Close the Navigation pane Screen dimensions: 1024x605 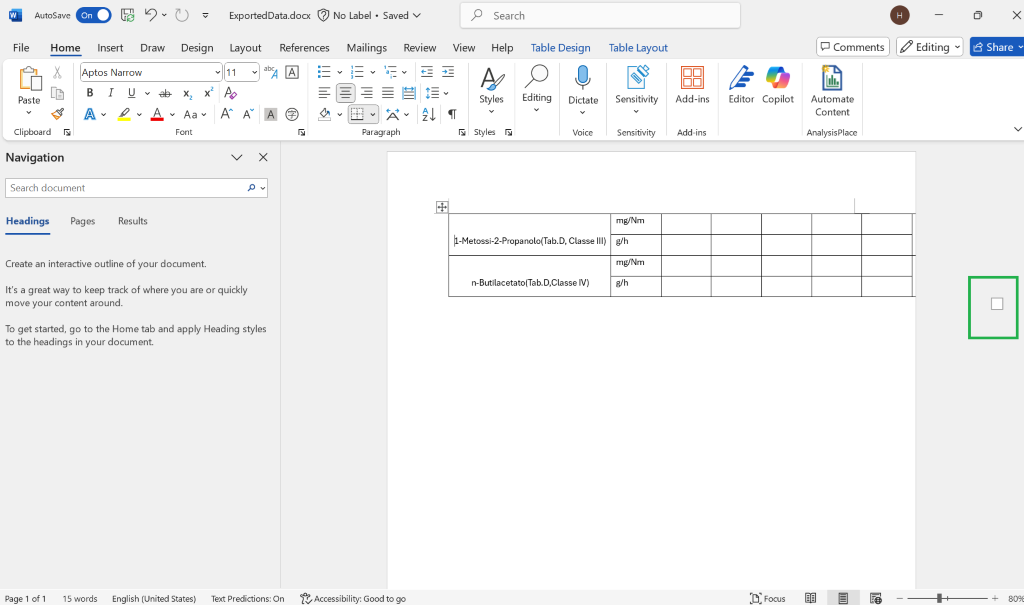point(263,157)
